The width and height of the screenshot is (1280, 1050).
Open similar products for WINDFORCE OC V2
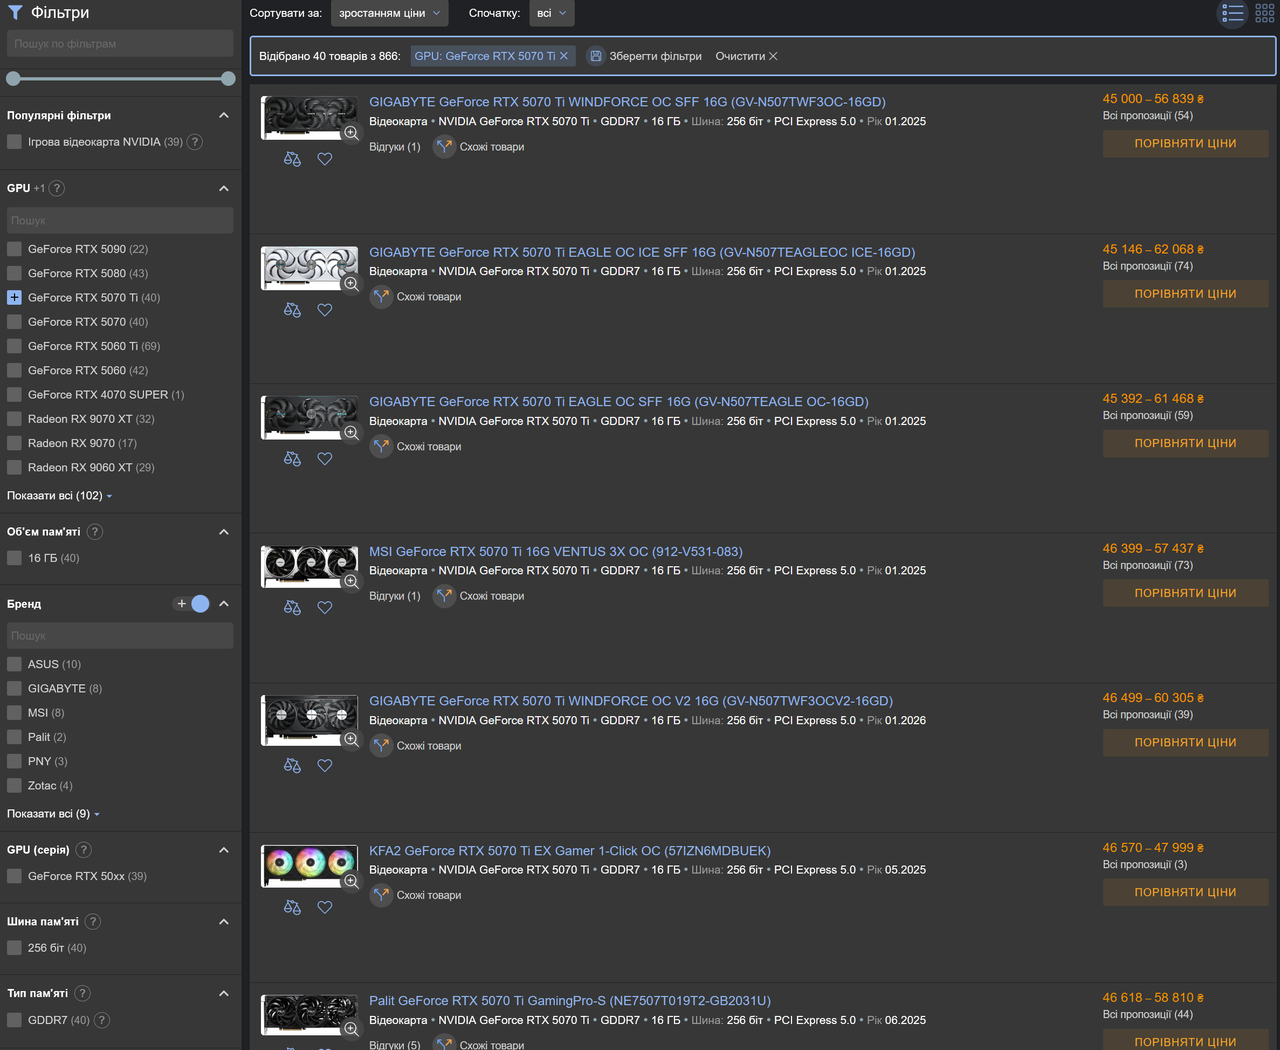point(416,746)
